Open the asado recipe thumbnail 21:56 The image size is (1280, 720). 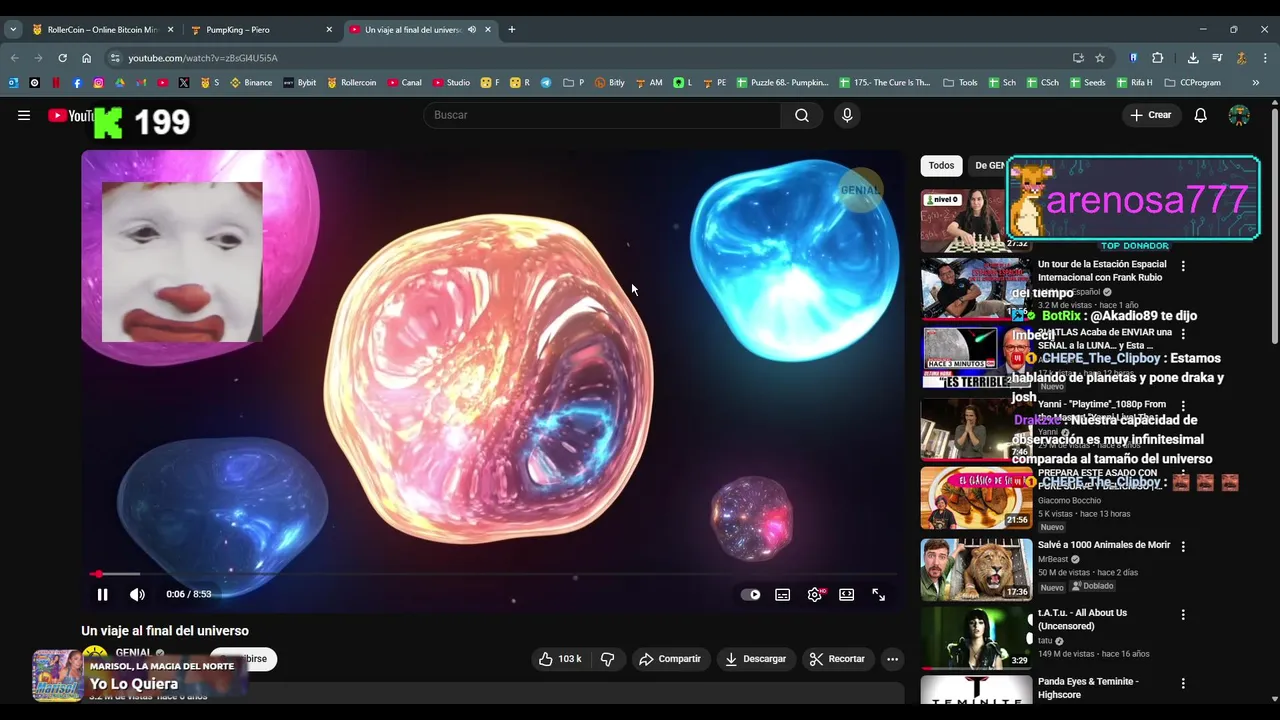[x=976, y=498]
